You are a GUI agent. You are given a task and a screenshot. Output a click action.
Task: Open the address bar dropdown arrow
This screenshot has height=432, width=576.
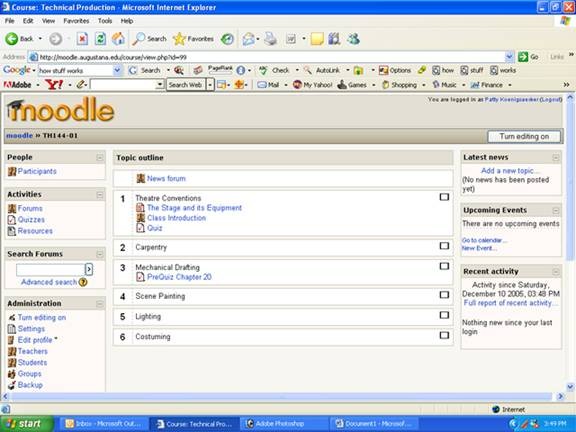click(510, 57)
